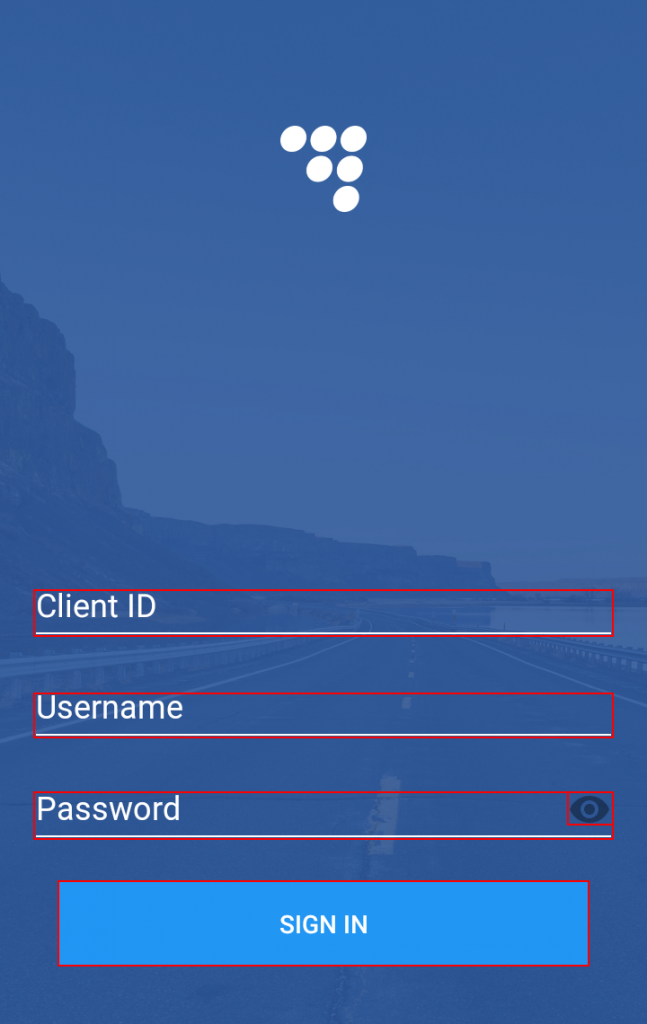
Task: Click into the Password field
Action: (x=302, y=815)
